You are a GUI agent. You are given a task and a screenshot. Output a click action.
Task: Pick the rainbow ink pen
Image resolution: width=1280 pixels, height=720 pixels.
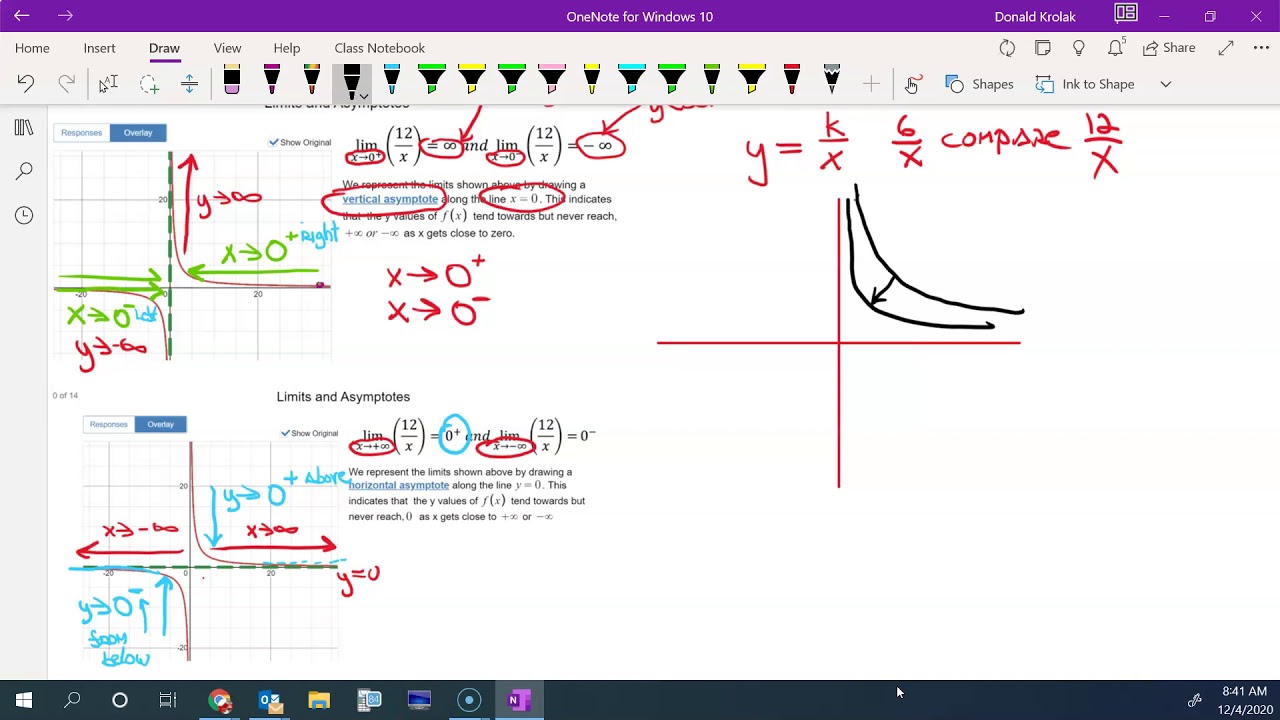tap(312, 80)
